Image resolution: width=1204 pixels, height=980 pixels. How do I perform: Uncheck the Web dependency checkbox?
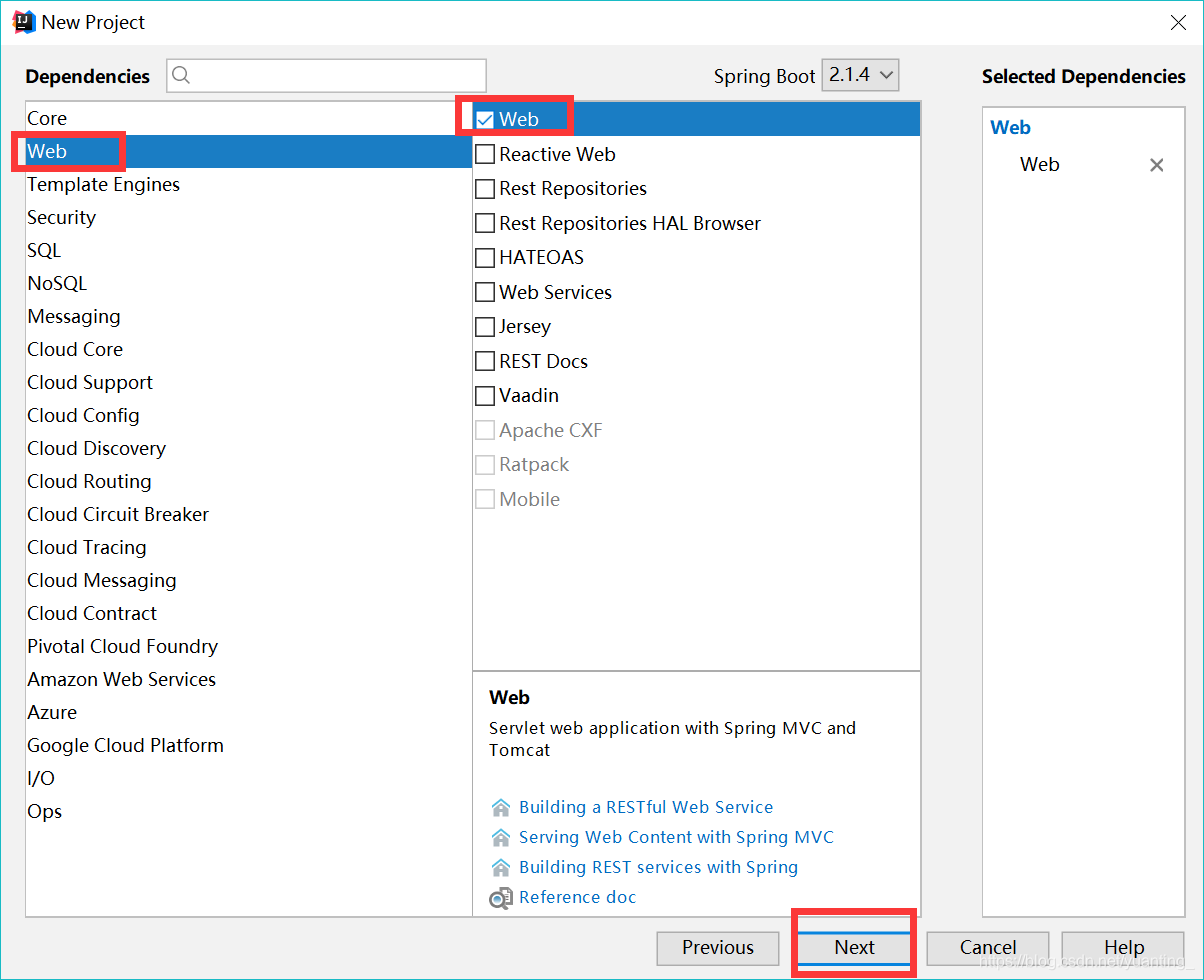(485, 119)
